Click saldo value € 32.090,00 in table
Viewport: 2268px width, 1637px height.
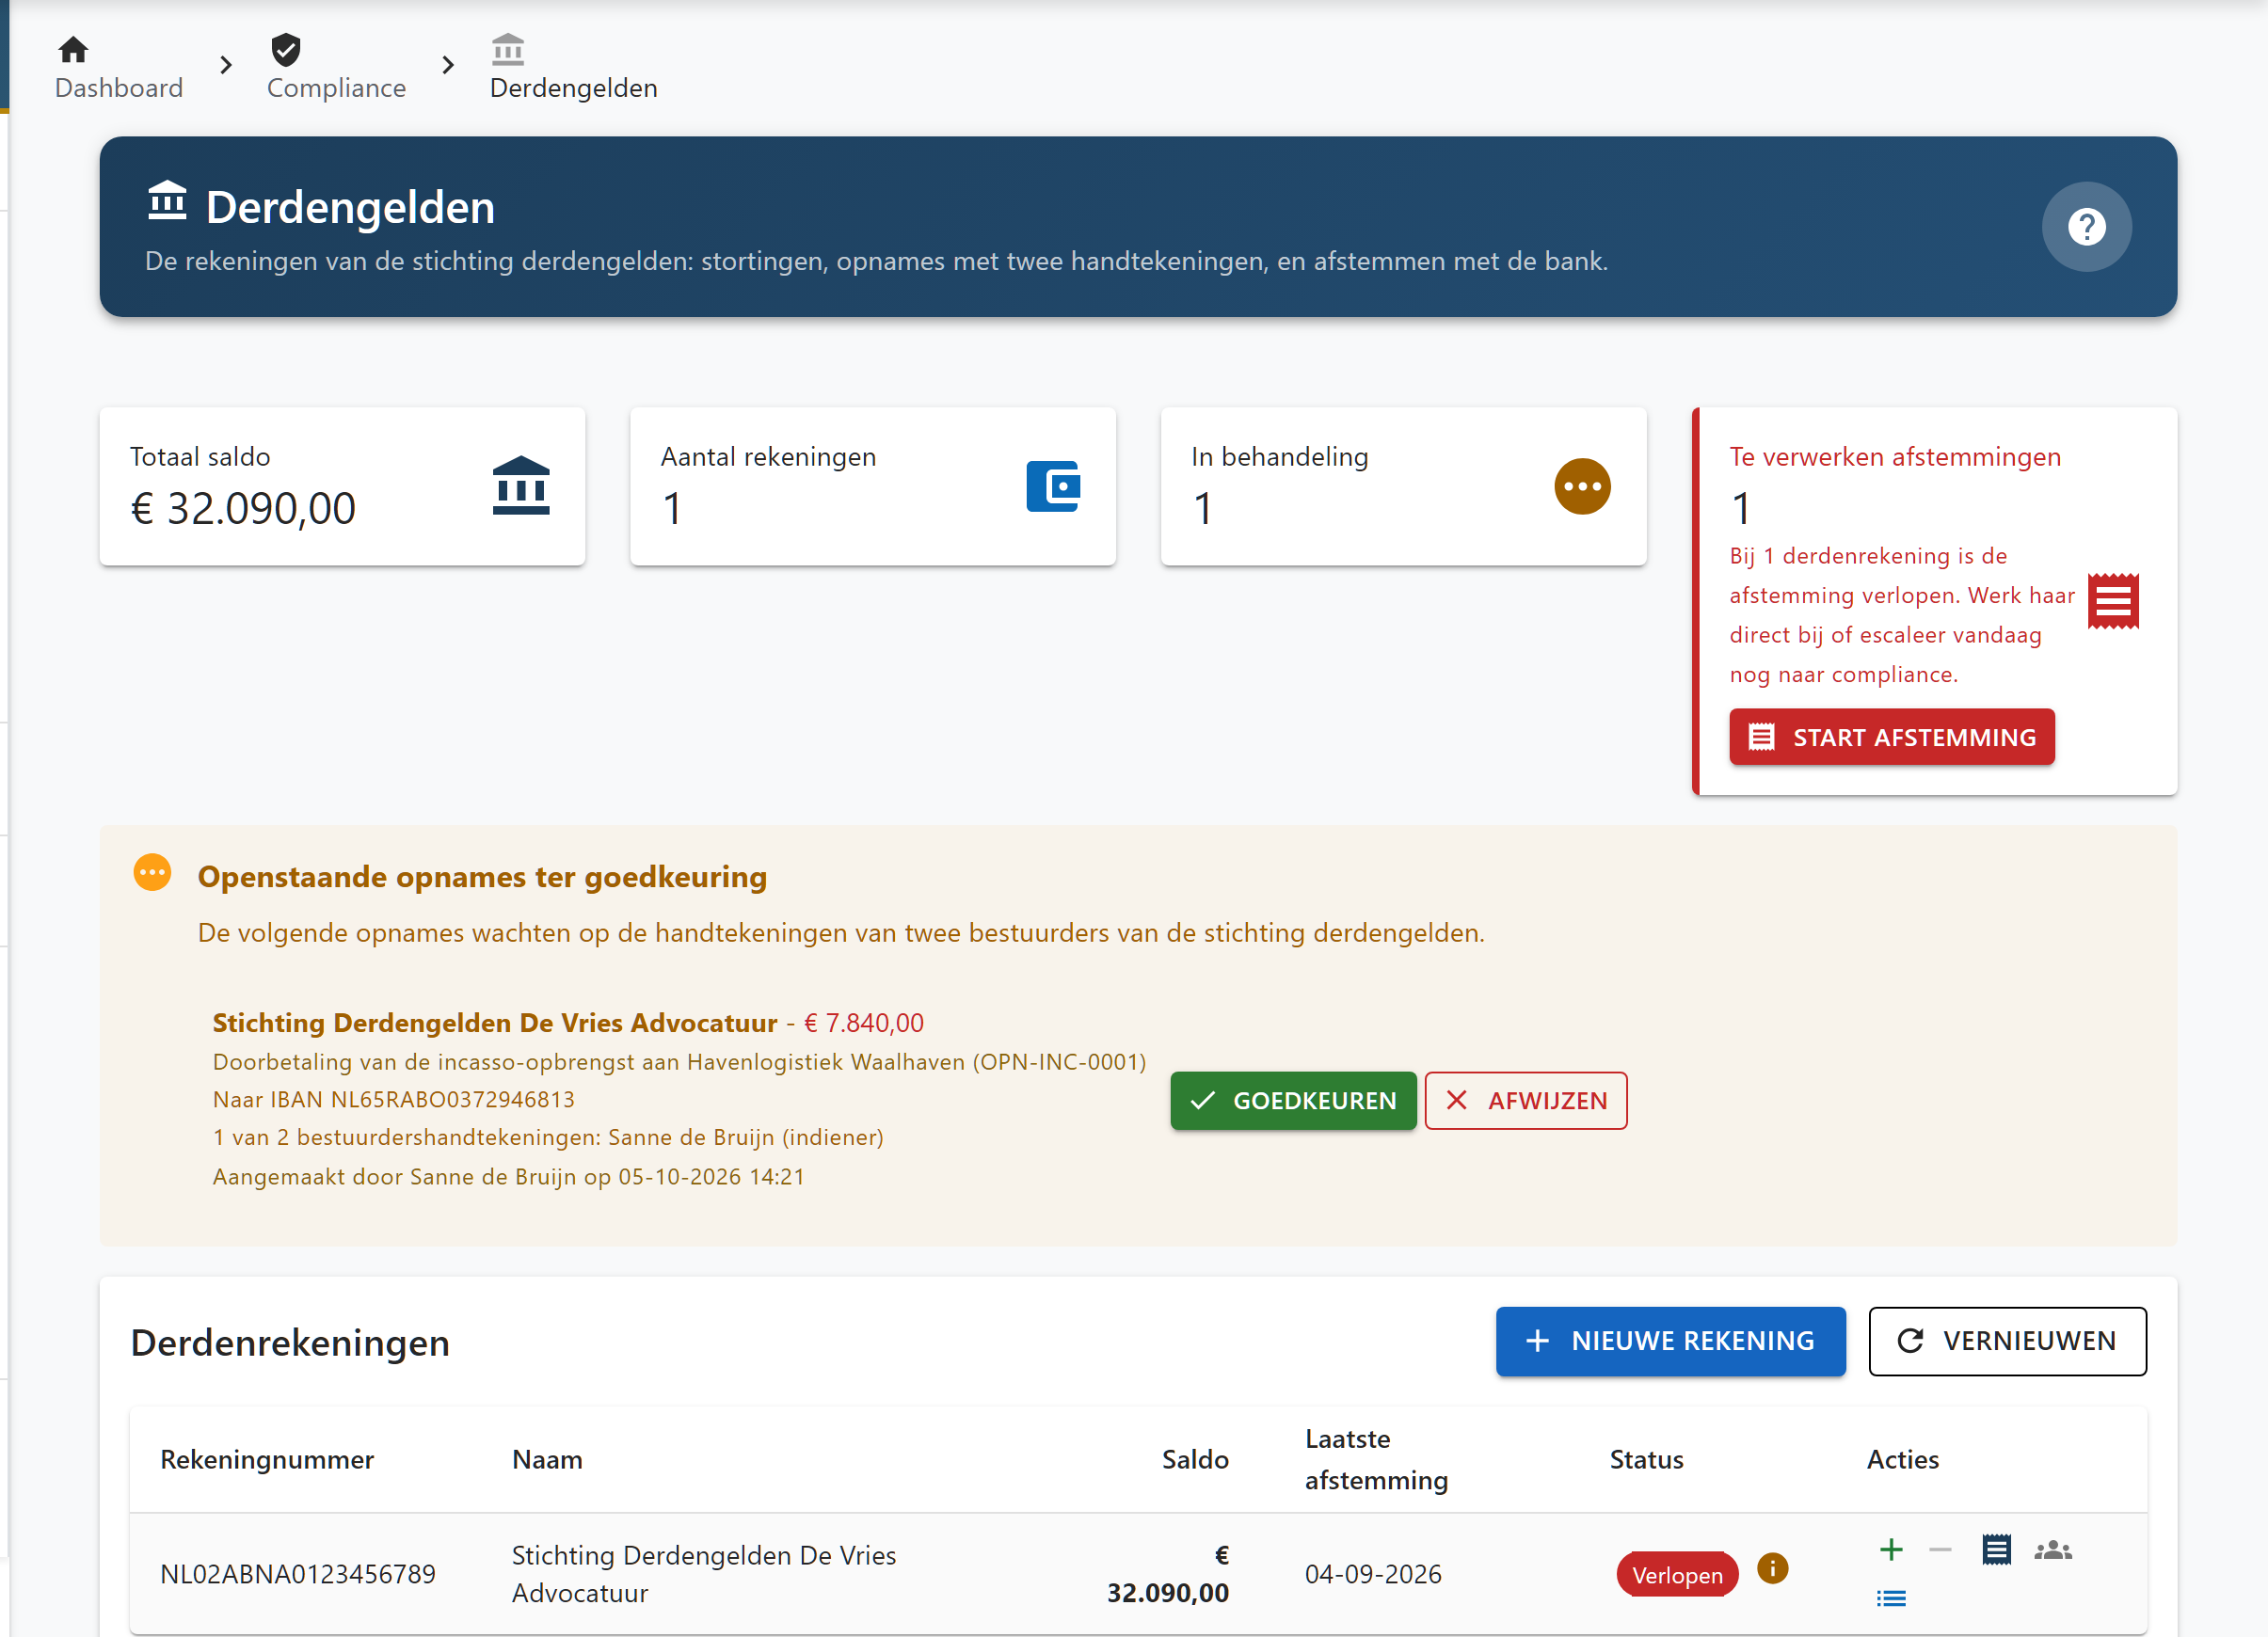pyautogui.click(x=1168, y=1574)
